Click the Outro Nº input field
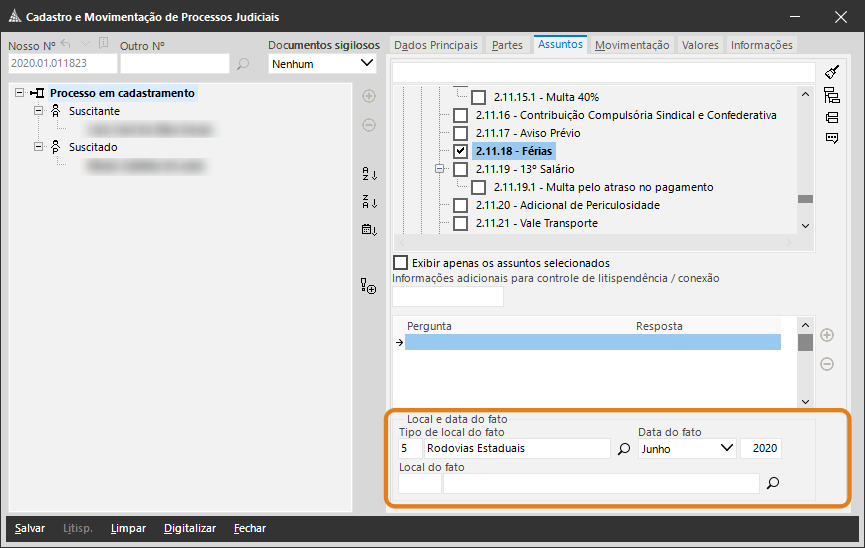The image size is (865, 548). point(174,64)
